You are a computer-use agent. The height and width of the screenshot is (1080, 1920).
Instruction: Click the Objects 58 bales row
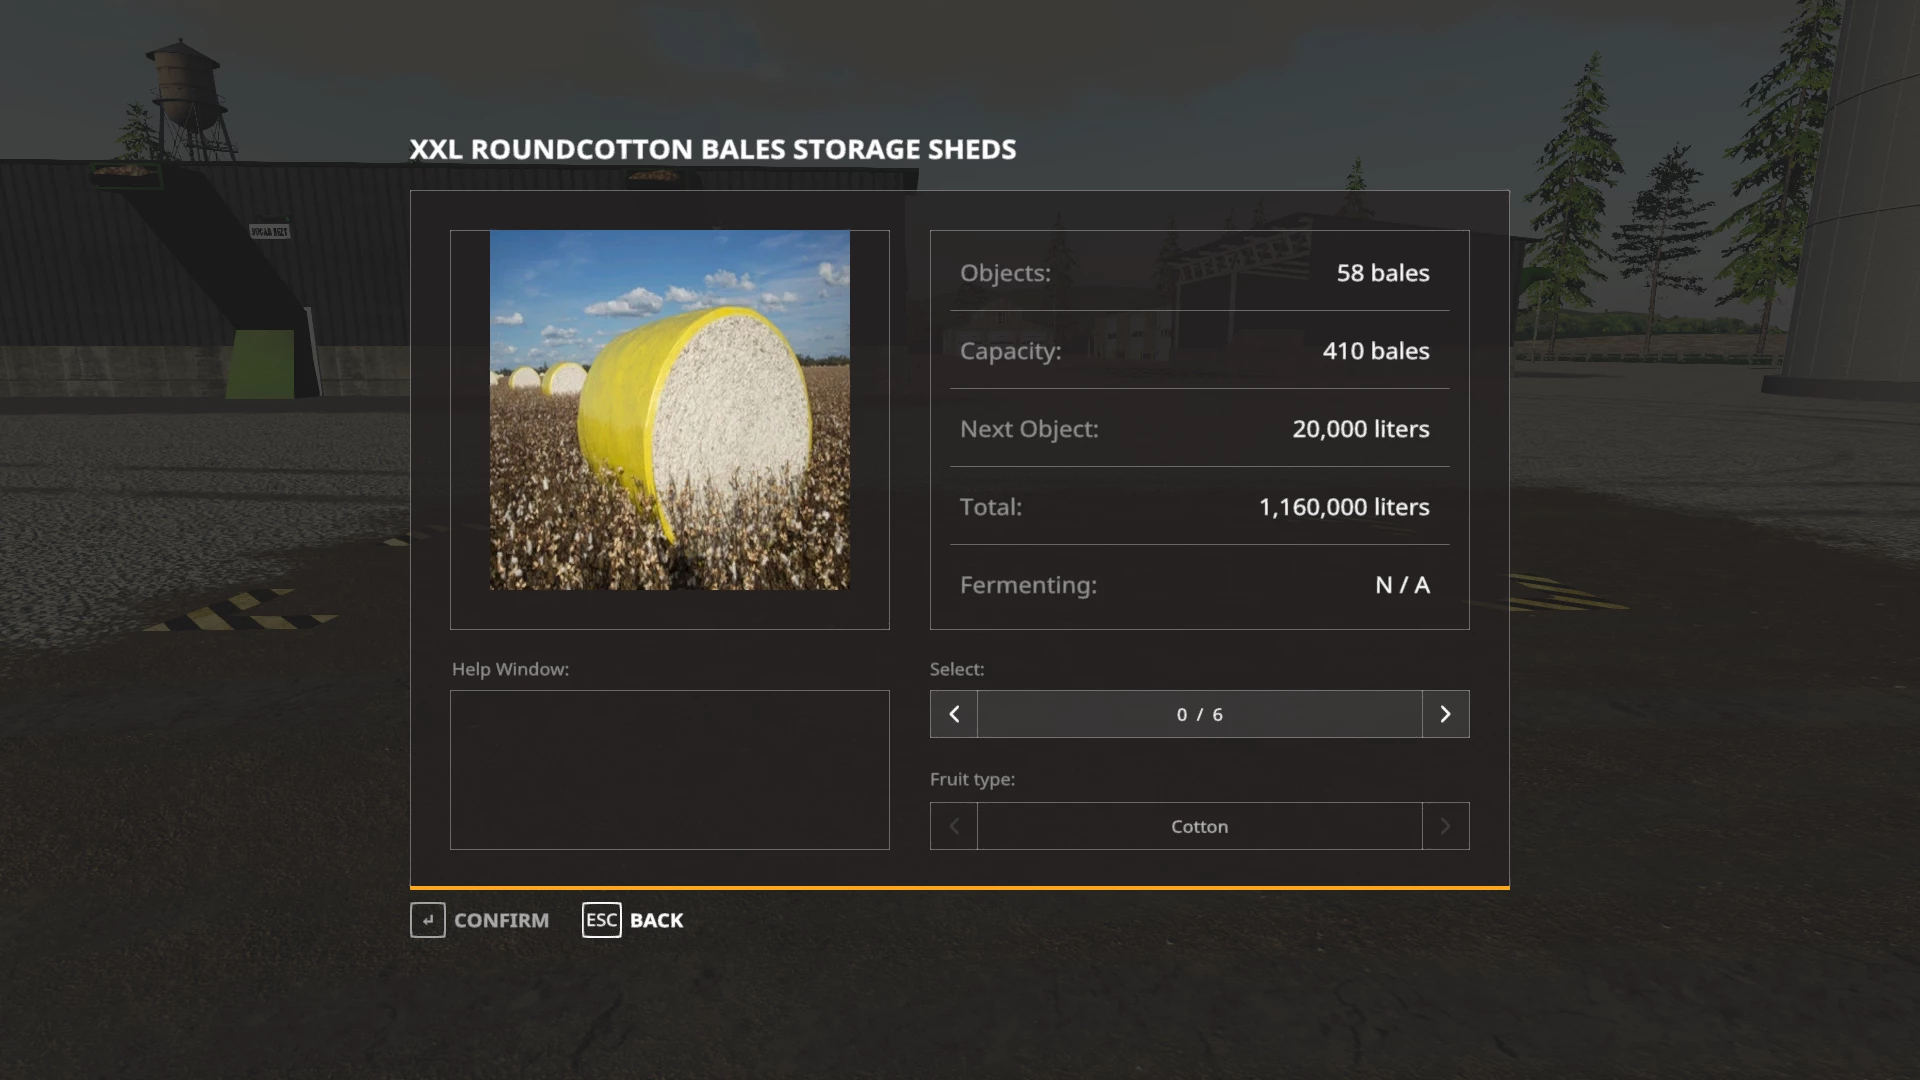pos(1199,272)
